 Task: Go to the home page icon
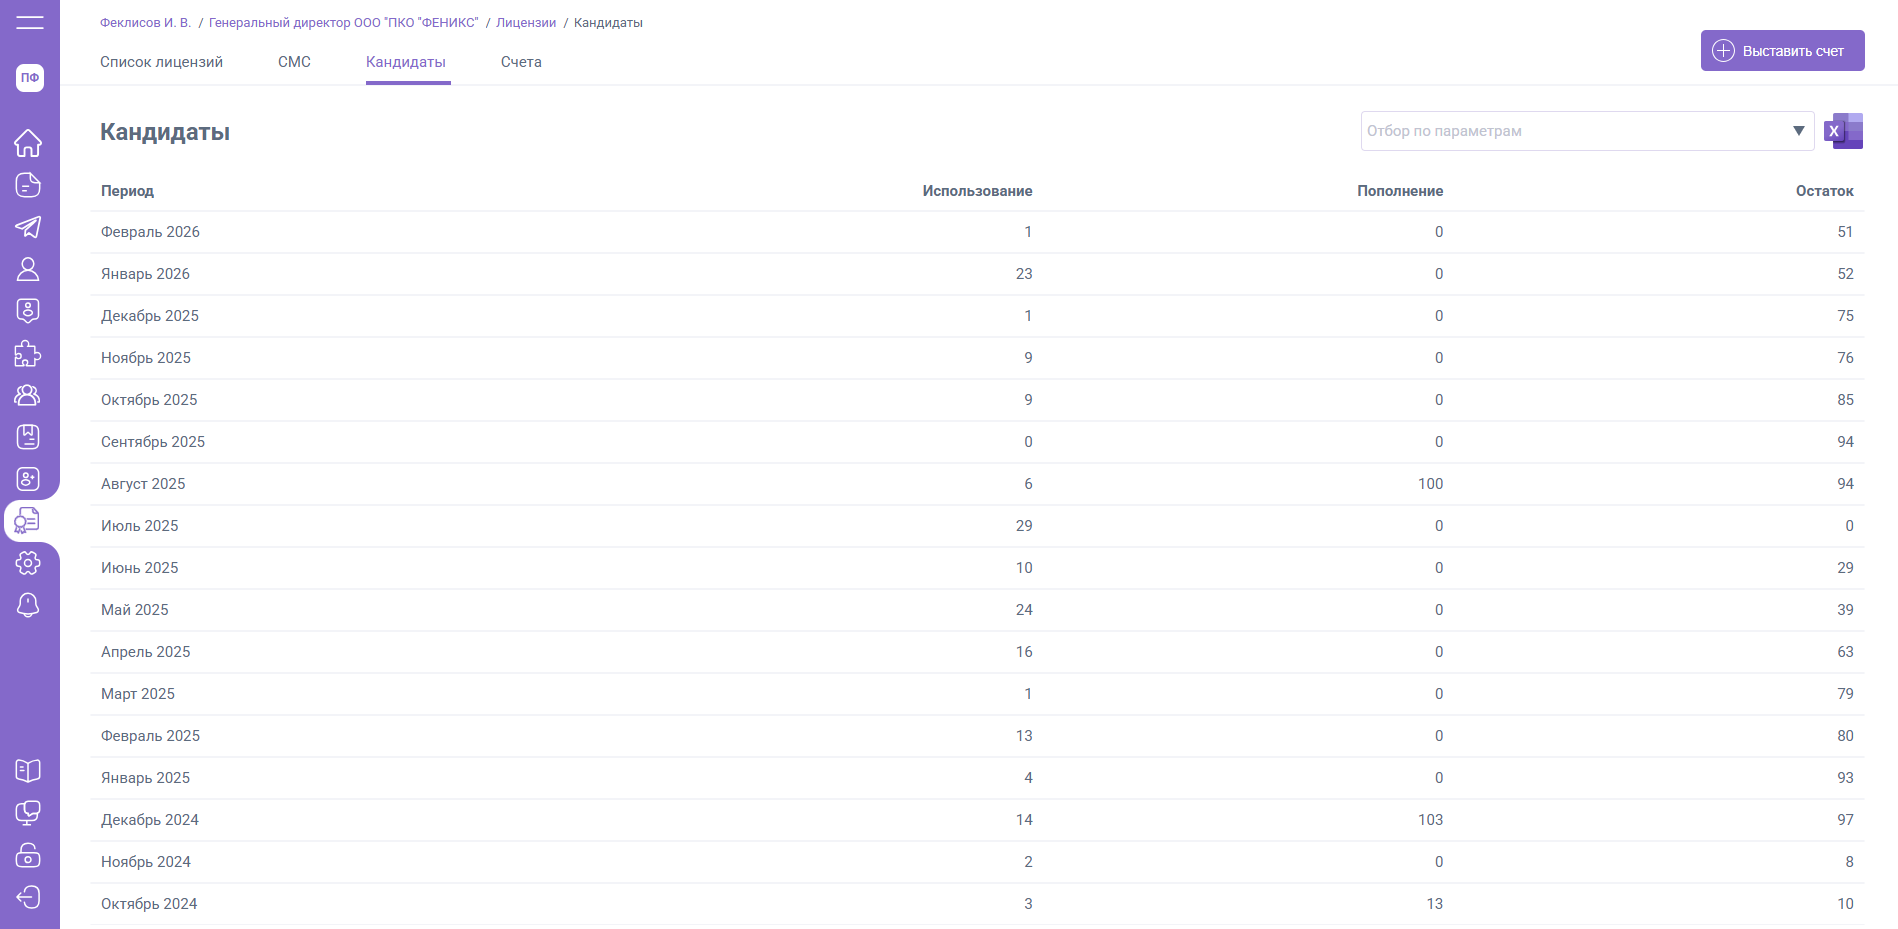pyautogui.click(x=28, y=143)
